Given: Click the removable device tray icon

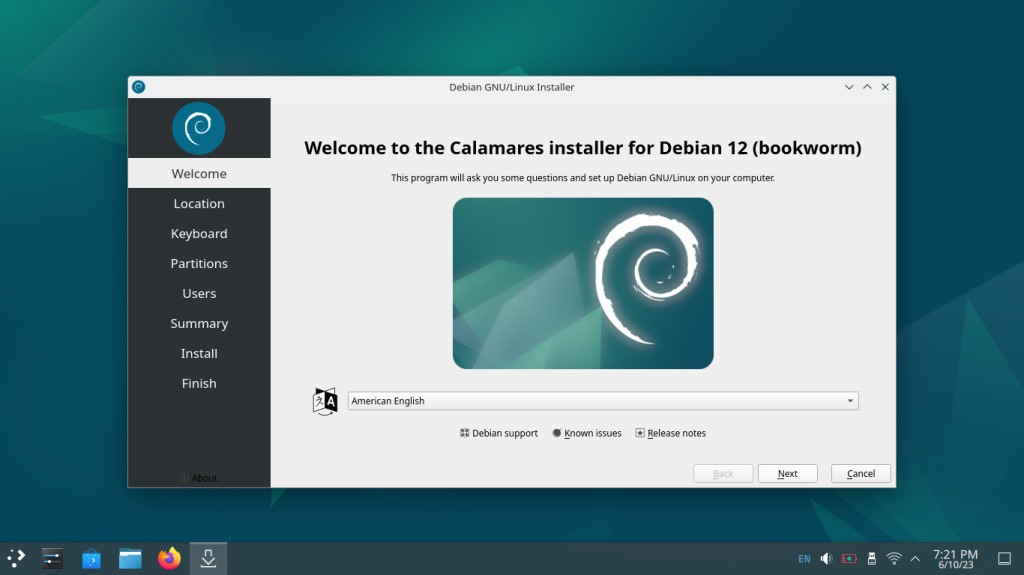Looking at the screenshot, I should pos(871,558).
